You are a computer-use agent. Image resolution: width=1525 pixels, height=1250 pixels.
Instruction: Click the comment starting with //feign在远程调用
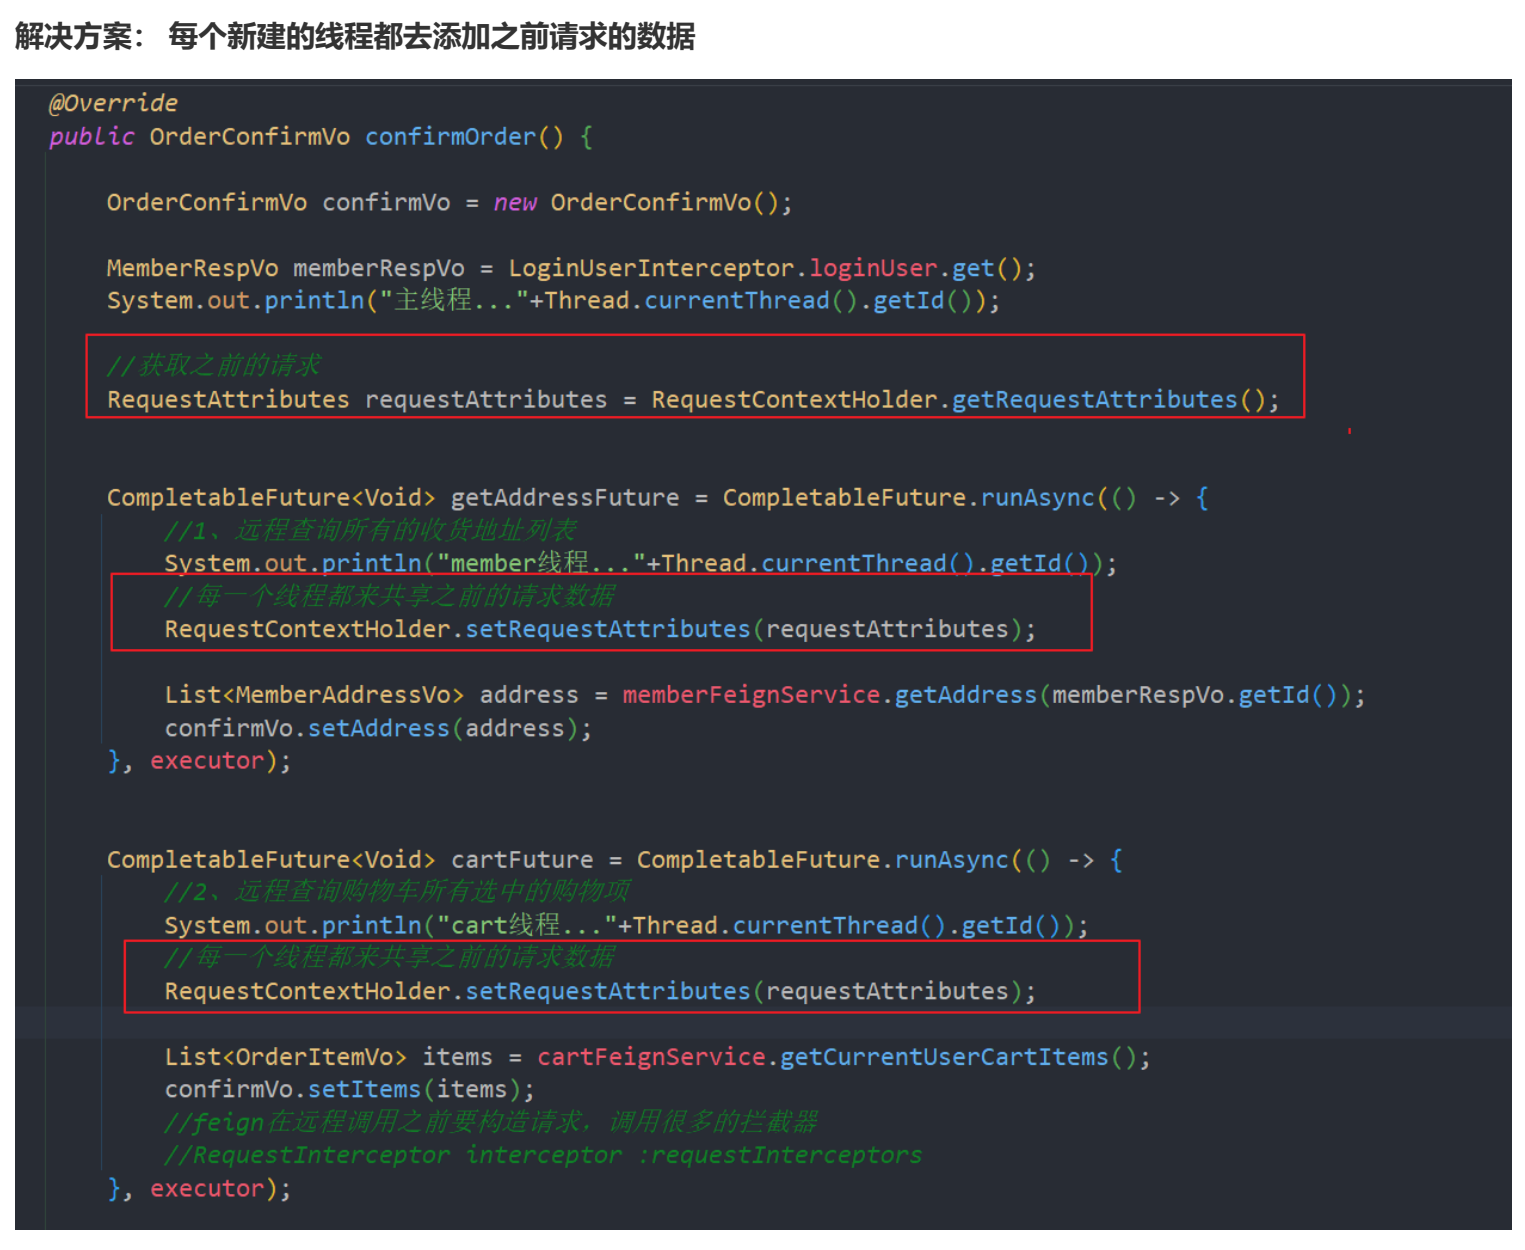pos(491,1122)
